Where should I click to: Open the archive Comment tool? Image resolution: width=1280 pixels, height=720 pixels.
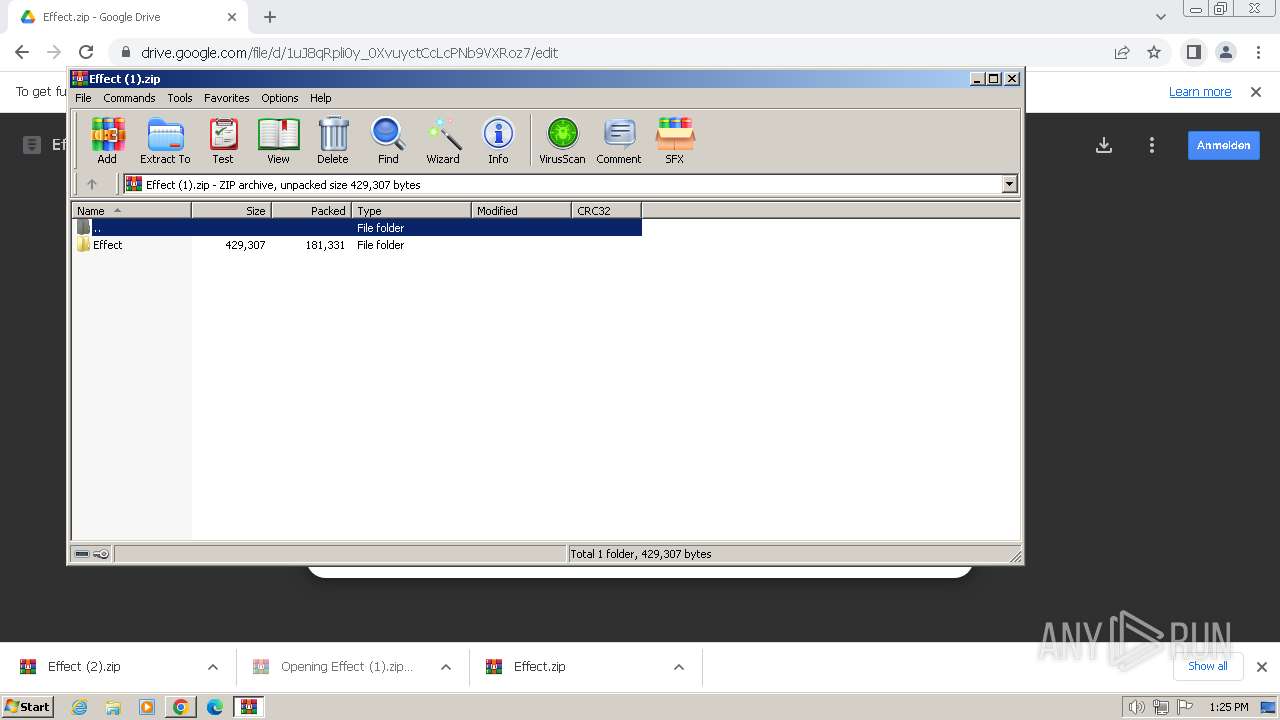click(x=619, y=140)
